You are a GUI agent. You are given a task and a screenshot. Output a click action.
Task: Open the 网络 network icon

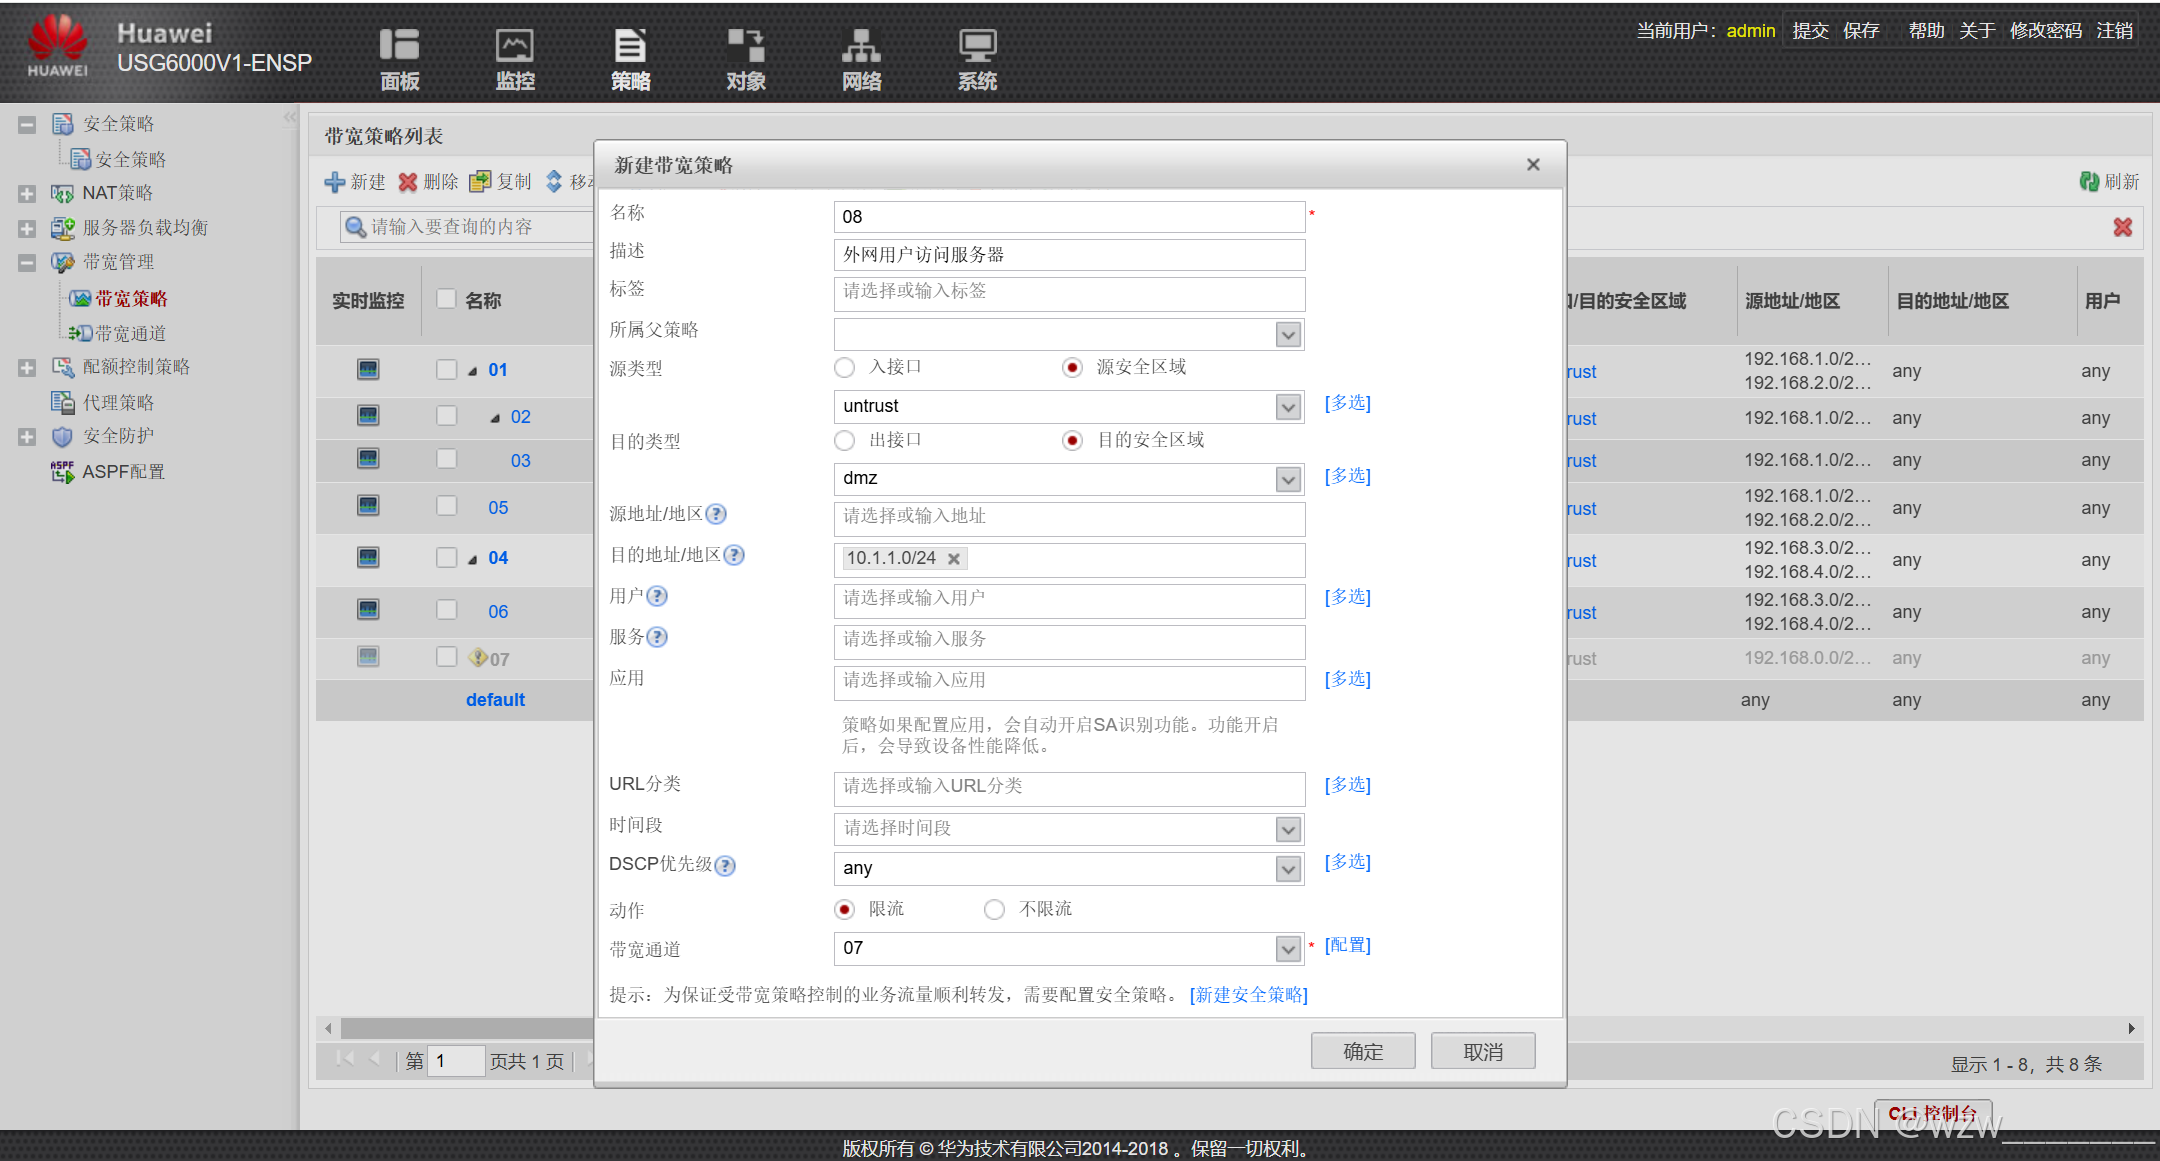(860, 47)
